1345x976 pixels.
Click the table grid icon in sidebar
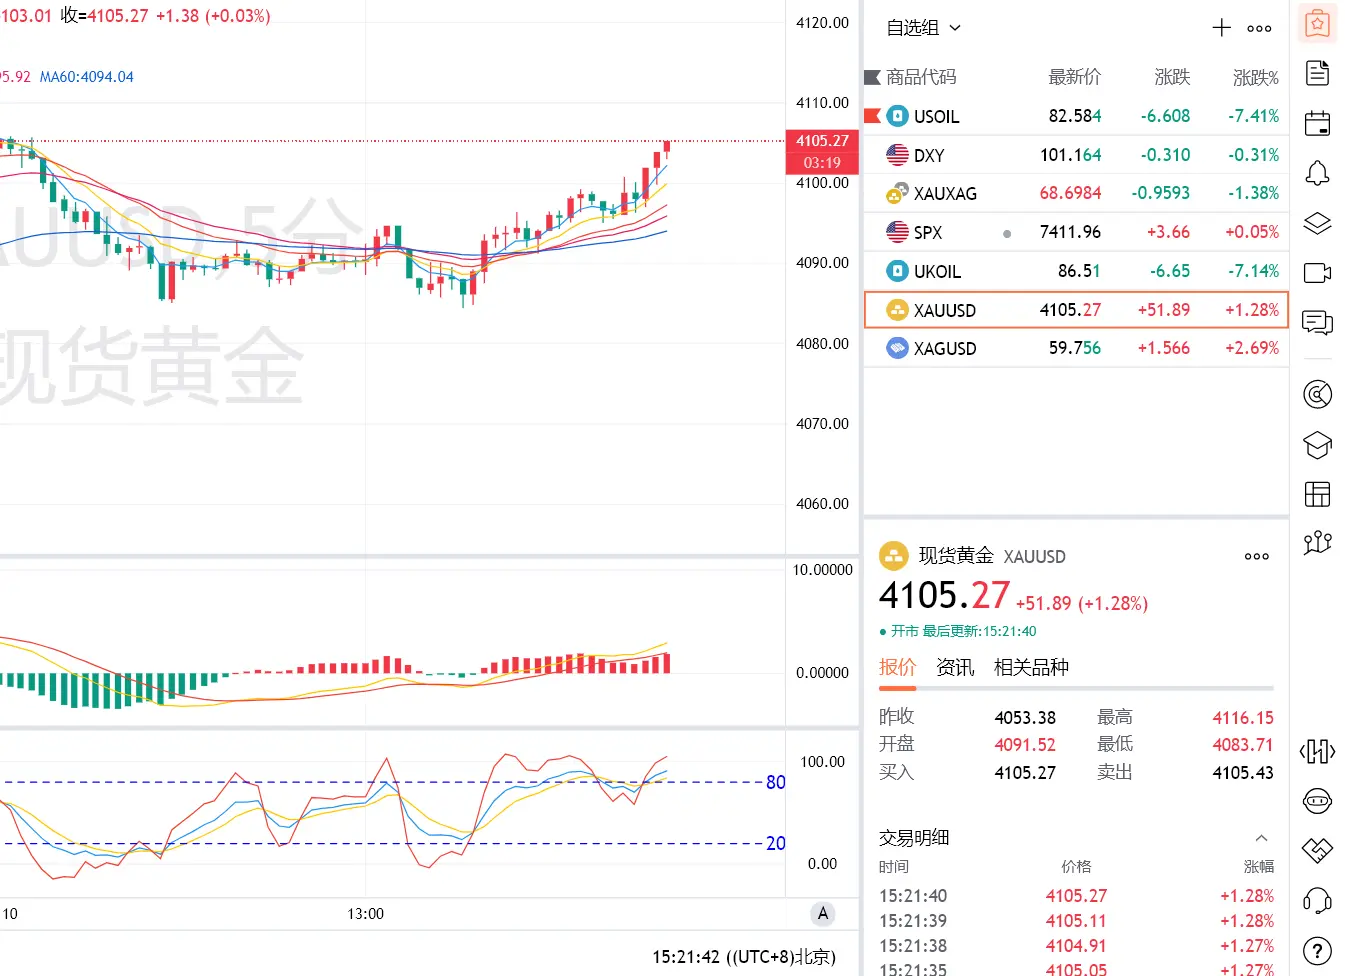[x=1317, y=493]
